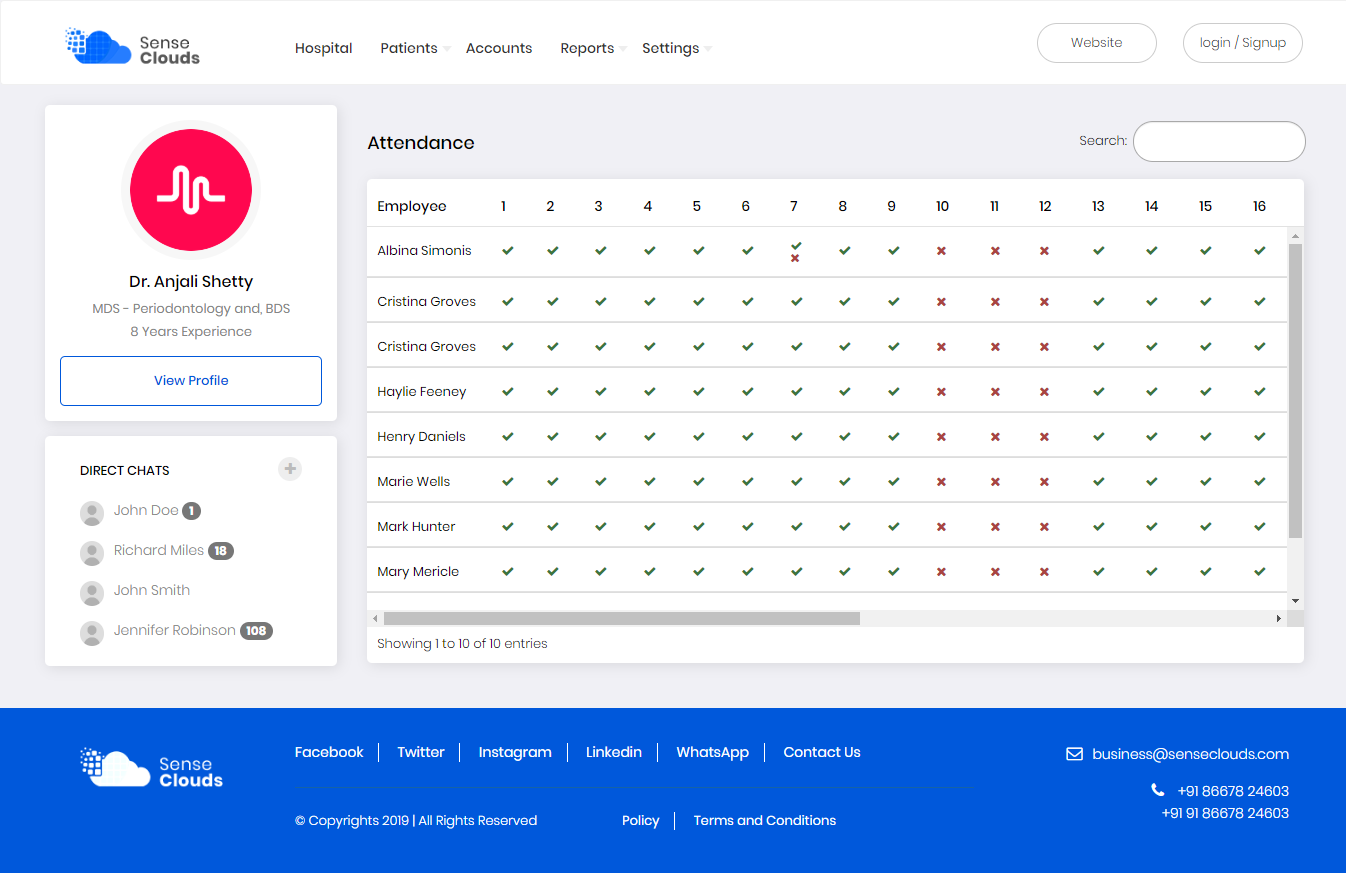Open the WhatsApp footer link
This screenshot has width=1346, height=873.
point(712,752)
